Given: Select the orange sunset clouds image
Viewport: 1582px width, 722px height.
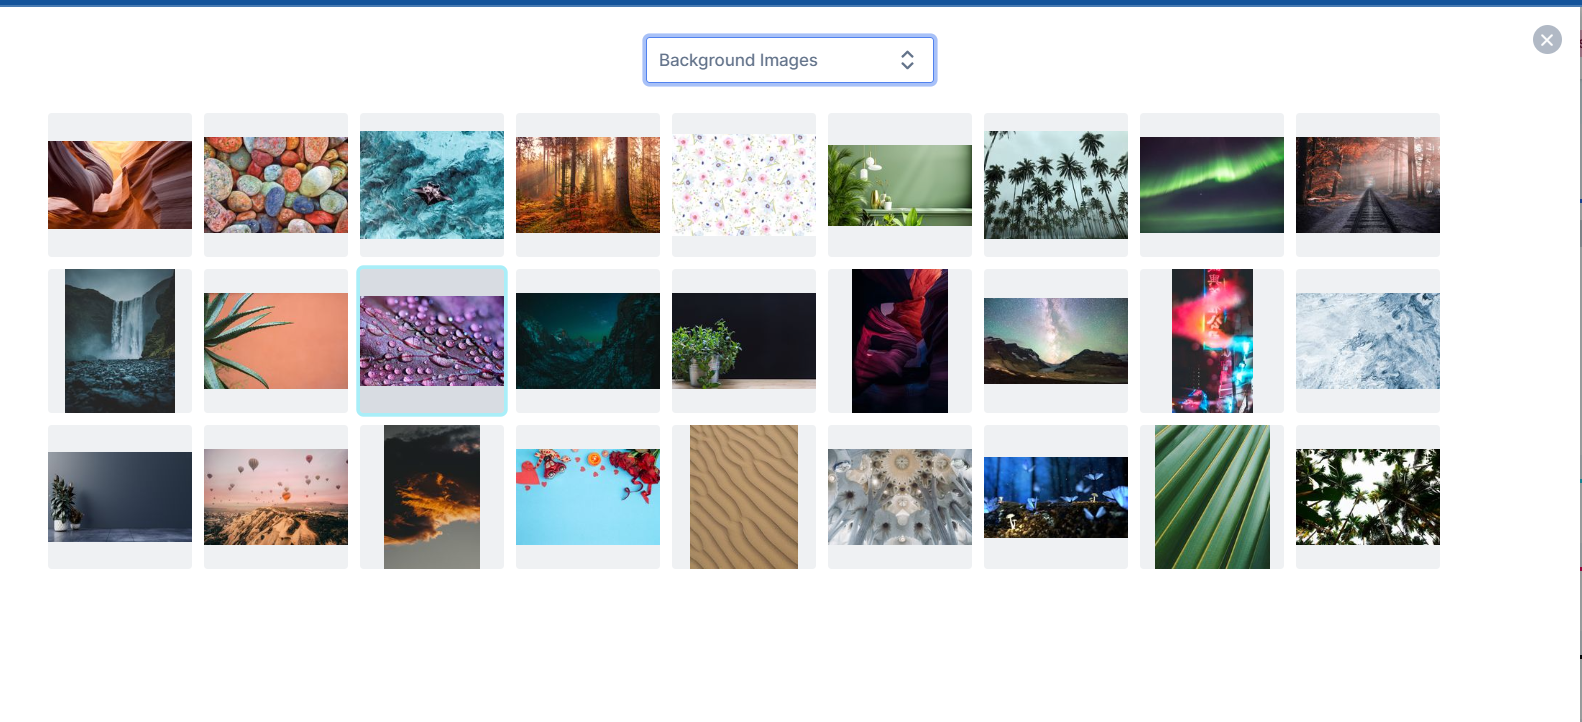Looking at the screenshot, I should [x=432, y=497].
